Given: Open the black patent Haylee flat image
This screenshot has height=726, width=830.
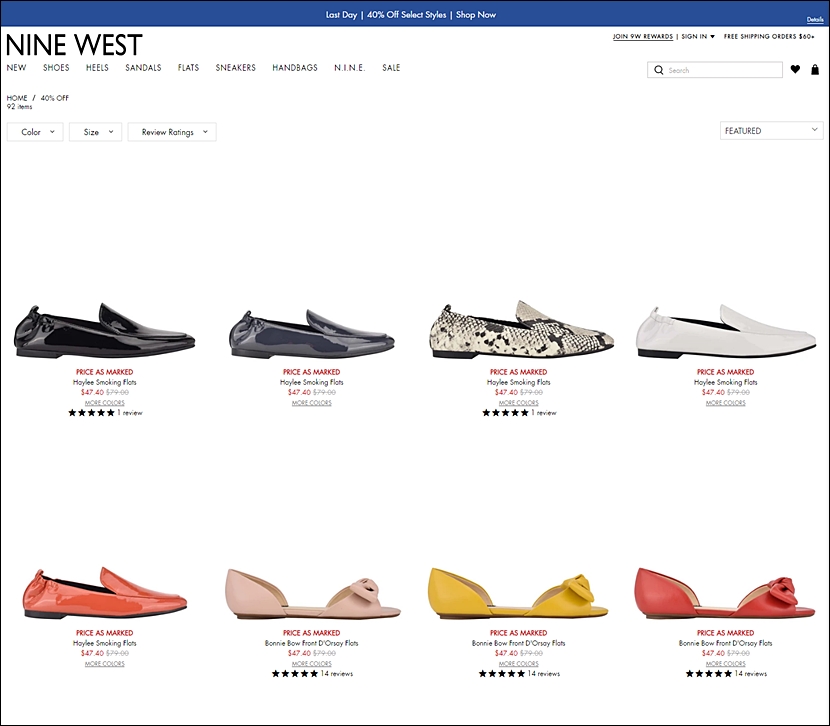Looking at the screenshot, I should click(105, 332).
